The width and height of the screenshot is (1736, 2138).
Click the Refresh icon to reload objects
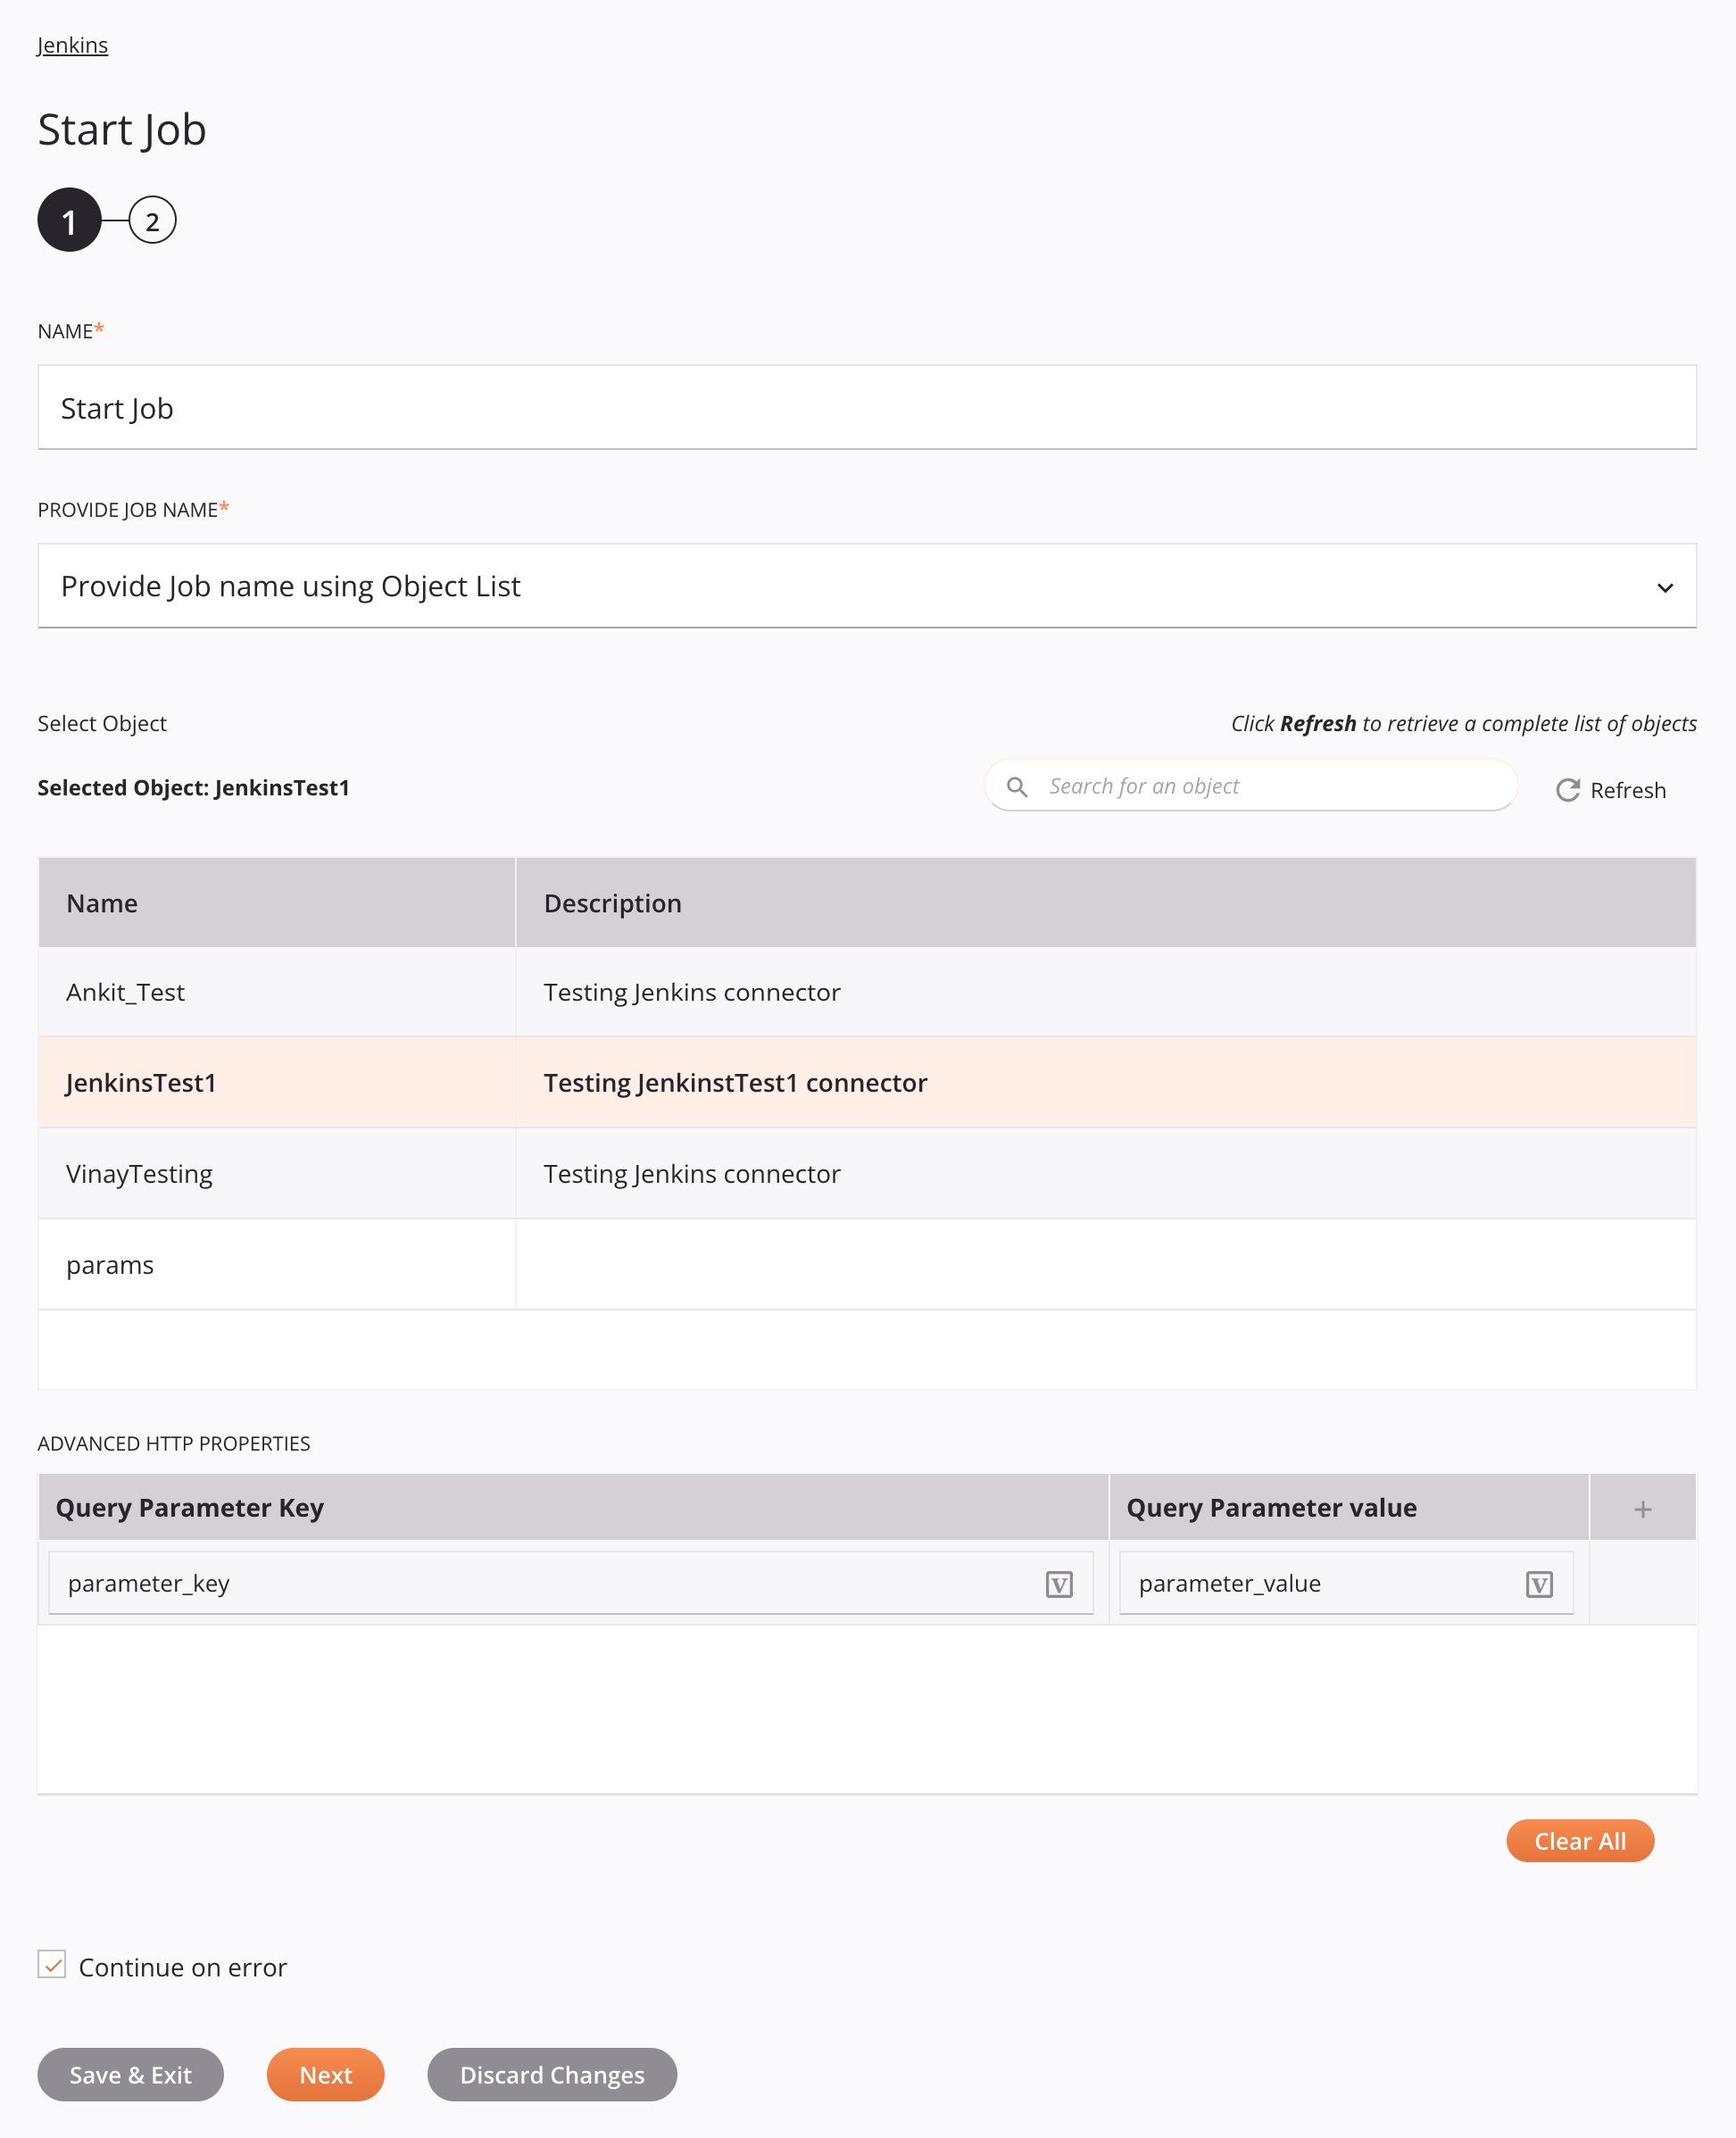1566,786
